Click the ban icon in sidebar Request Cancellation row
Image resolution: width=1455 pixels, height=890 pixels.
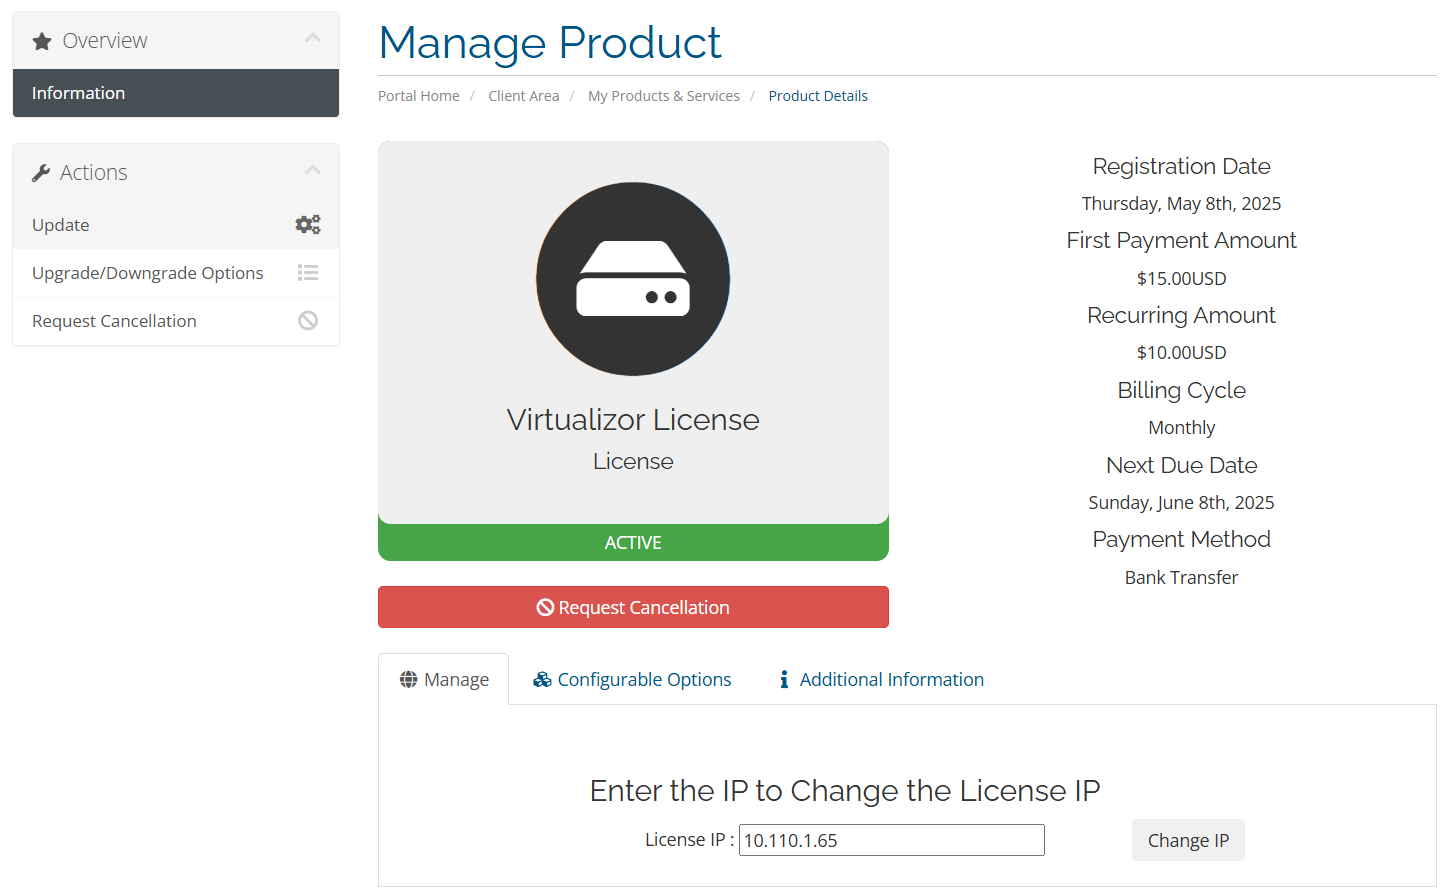point(308,320)
